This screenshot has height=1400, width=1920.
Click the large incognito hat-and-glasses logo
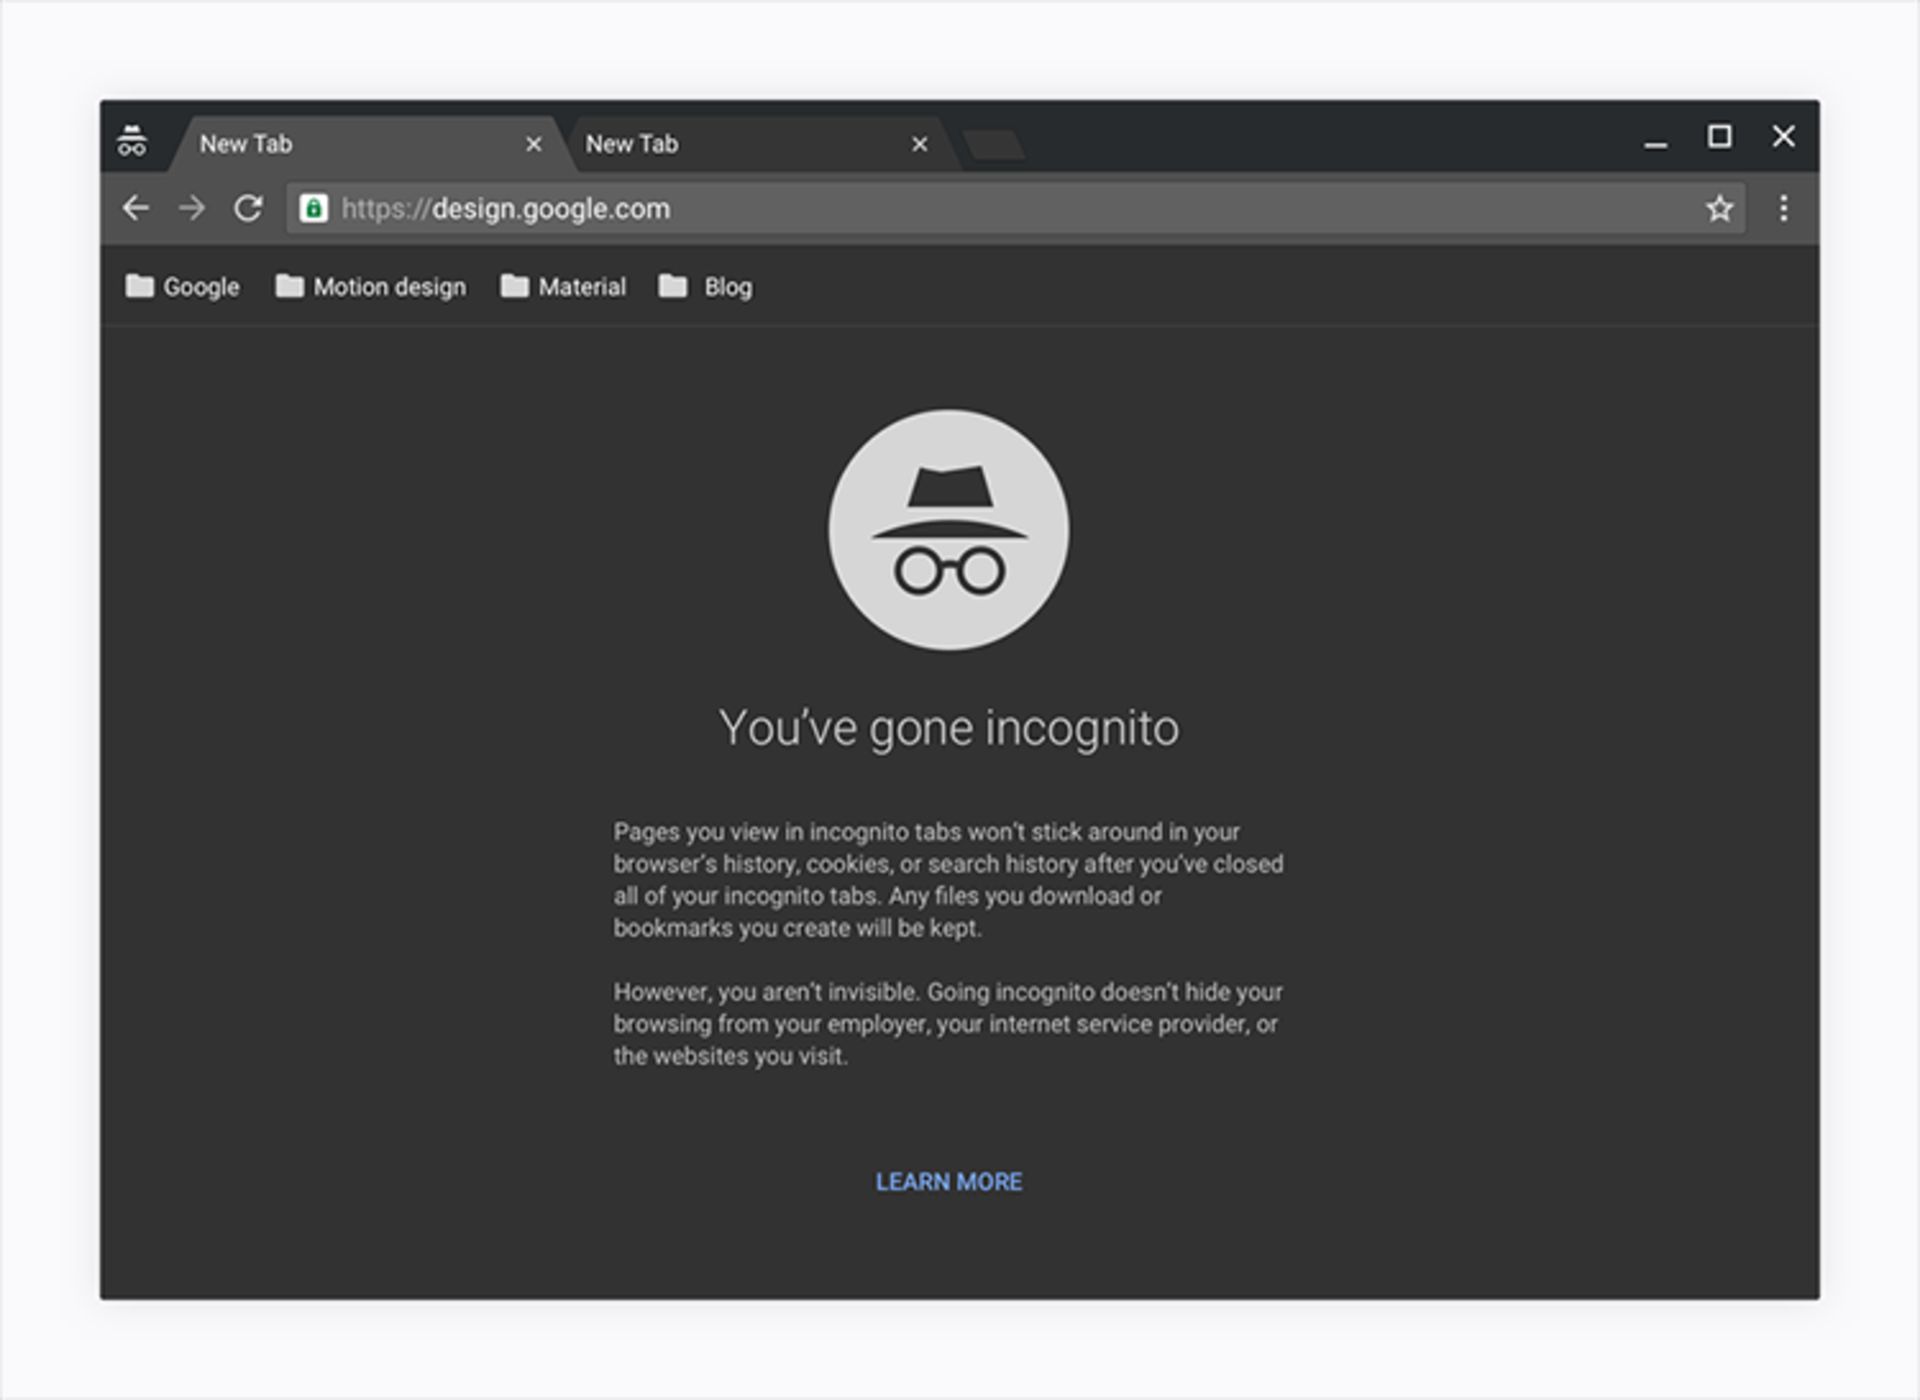click(947, 530)
